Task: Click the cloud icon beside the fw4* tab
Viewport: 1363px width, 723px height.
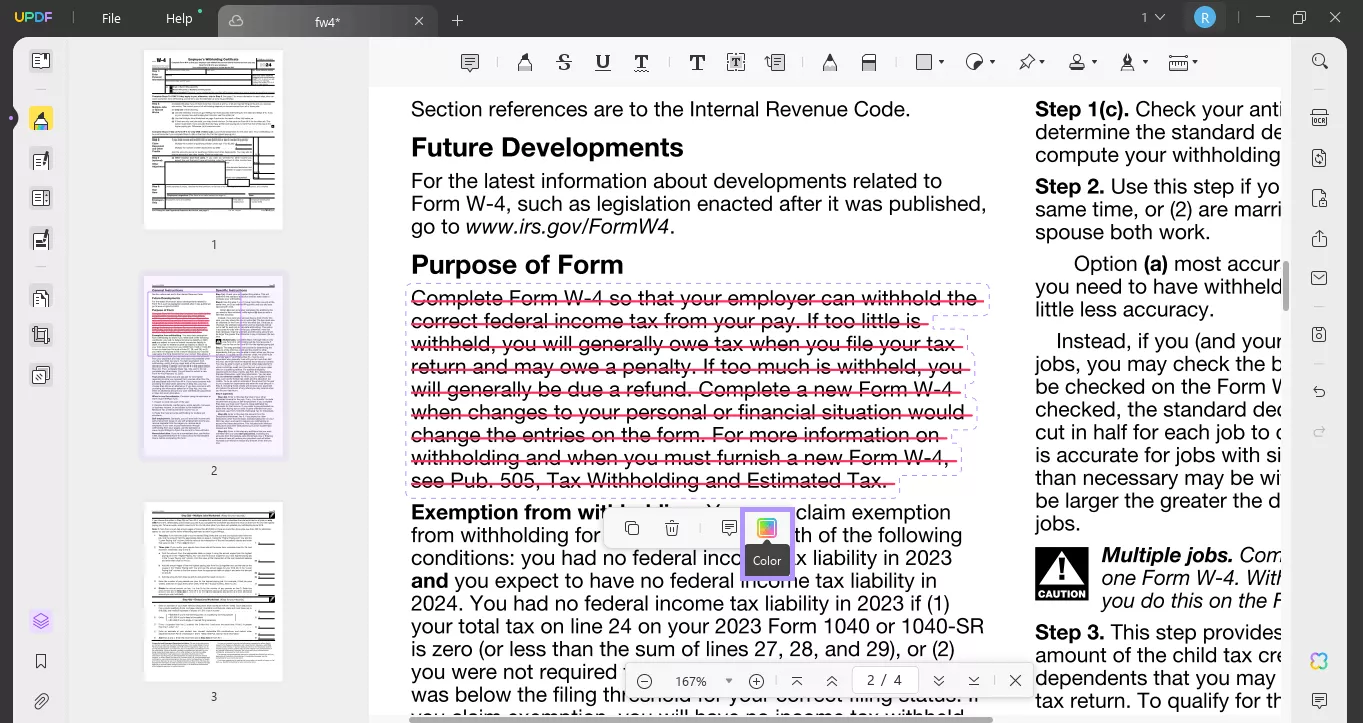Action: pos(236,21)
